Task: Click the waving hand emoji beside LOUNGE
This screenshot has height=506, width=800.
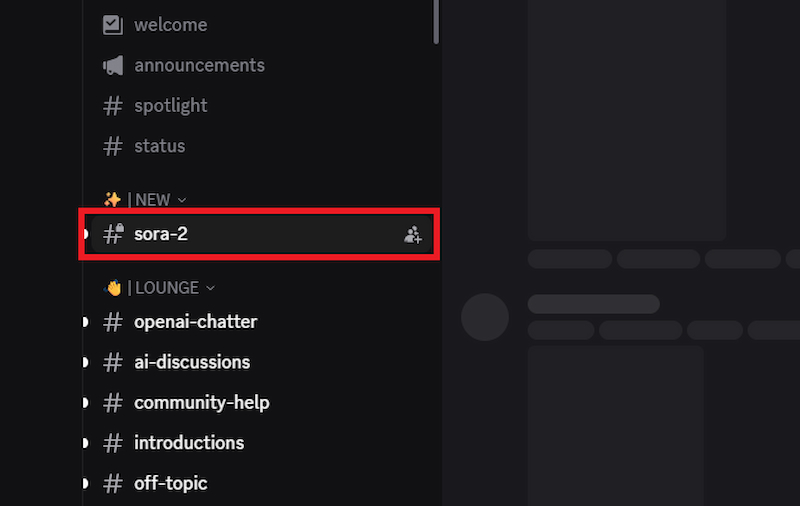Action: (x=113, y=288)
